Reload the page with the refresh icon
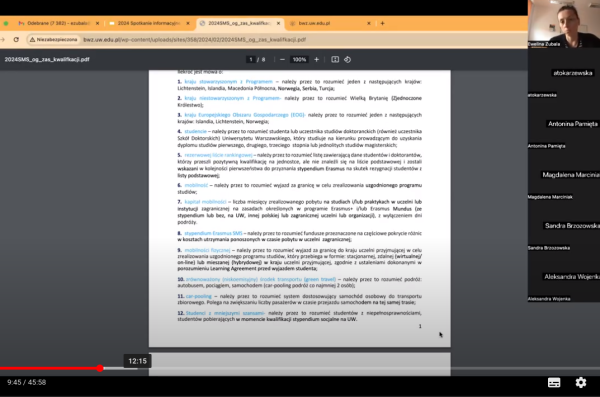The height and width of the screenshot is (397, 600). [16, 39]
